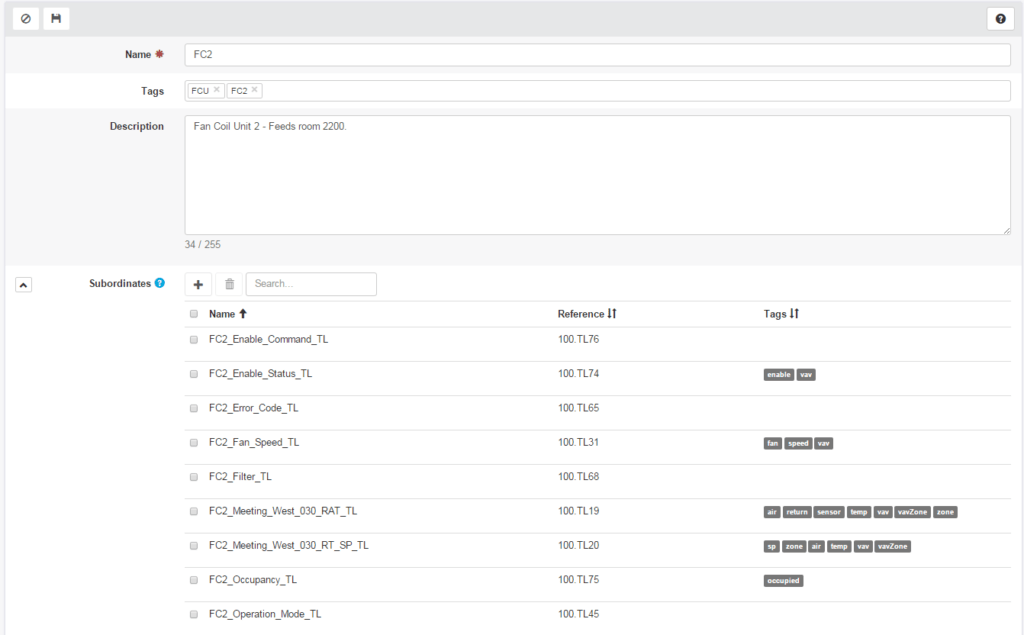Open help with the question mark icon
Screen dimensions: 1024x635
click(x=1000, y=19)
